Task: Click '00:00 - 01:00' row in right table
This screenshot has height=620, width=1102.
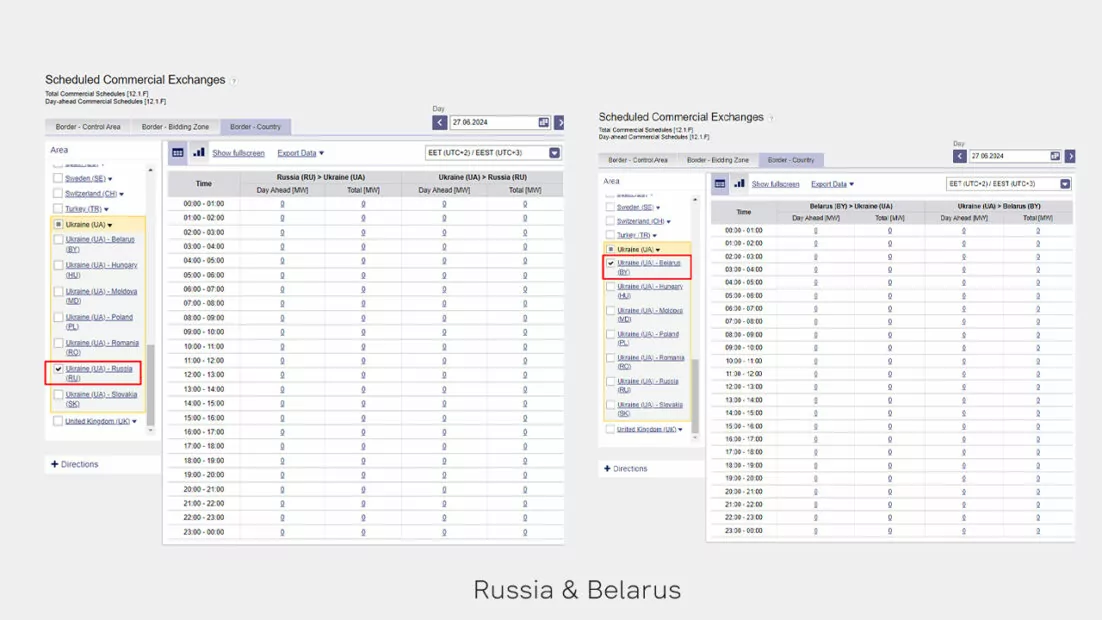Action: pyautogui.click(x=892, y=231)
